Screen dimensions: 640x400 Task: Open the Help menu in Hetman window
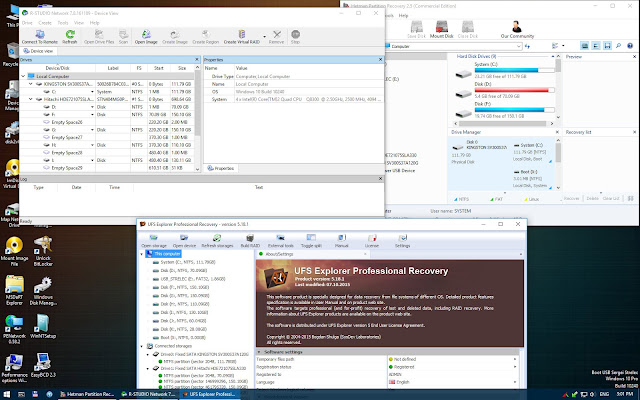coord(403,16)
